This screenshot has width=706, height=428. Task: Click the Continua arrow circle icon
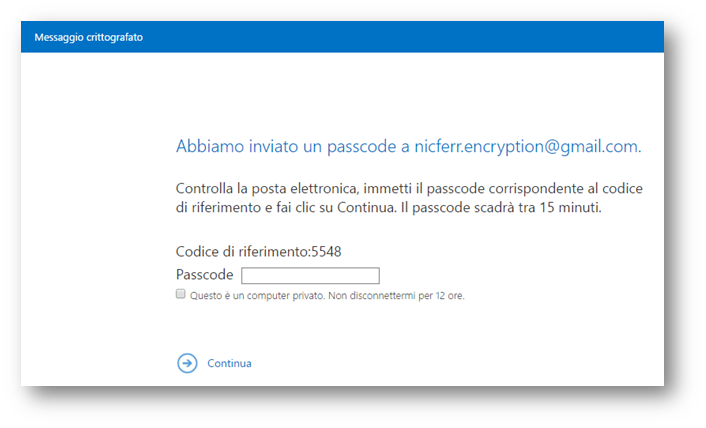[x=187, y=363]
